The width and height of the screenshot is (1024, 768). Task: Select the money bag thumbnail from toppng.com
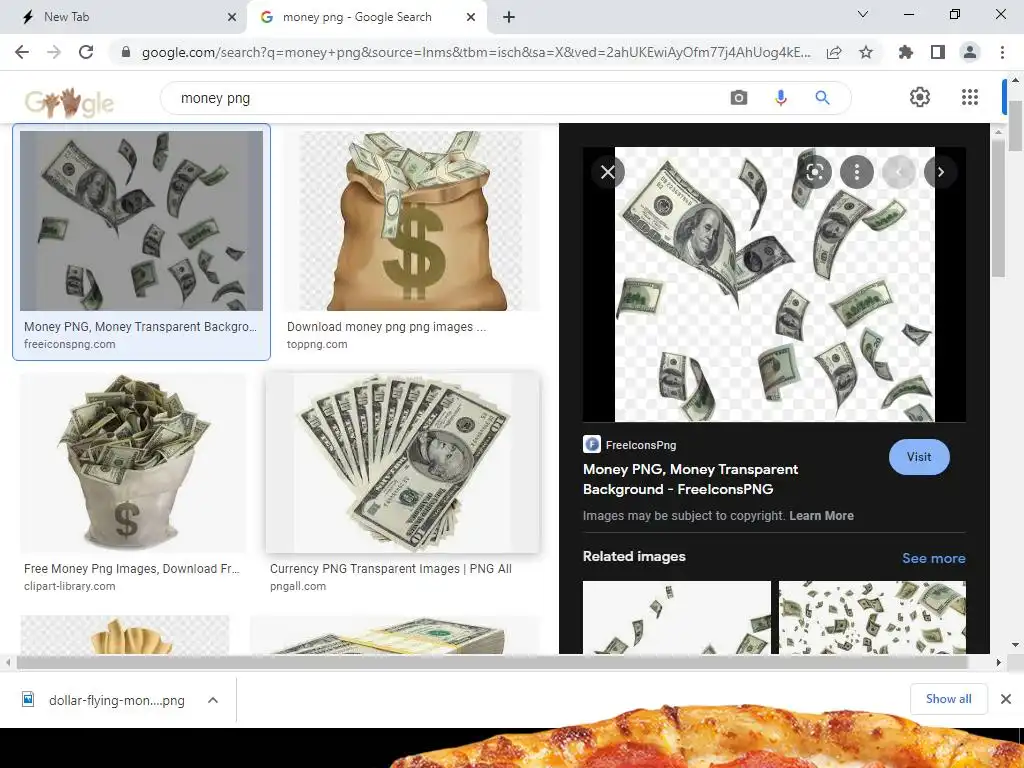coord(411,221)
